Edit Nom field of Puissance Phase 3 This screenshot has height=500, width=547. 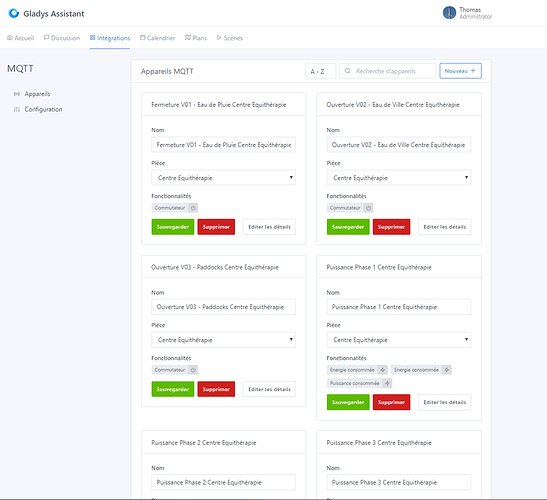coord(399,482)
